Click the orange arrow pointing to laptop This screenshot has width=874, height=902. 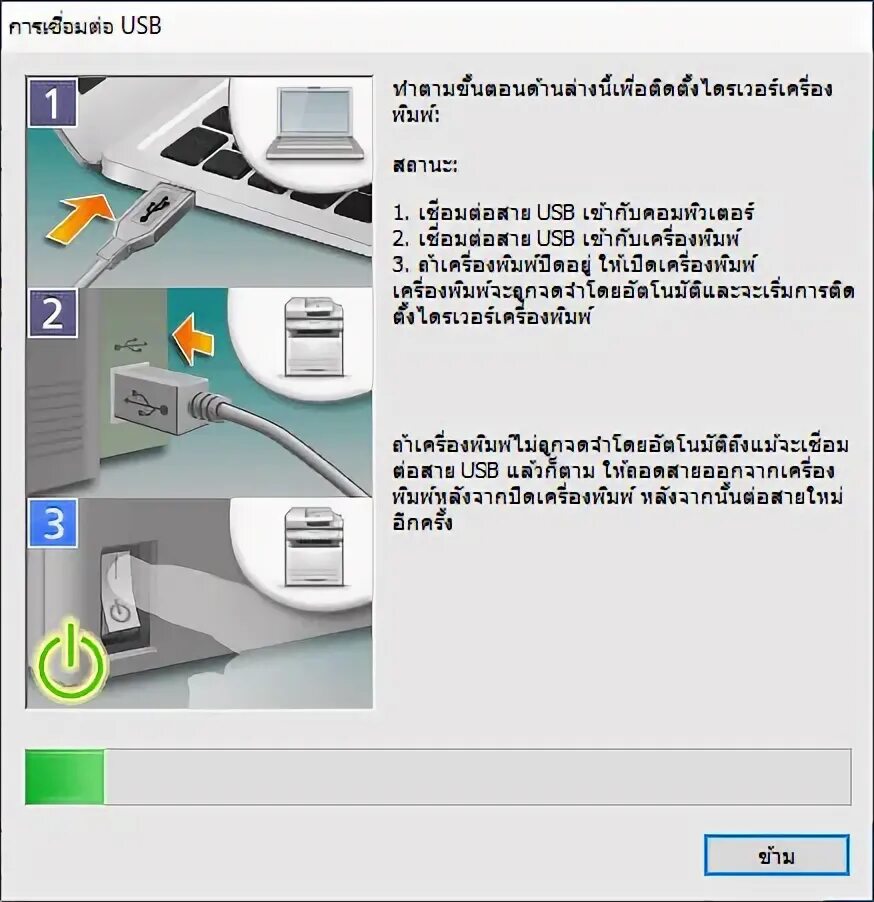pos(78,217)
